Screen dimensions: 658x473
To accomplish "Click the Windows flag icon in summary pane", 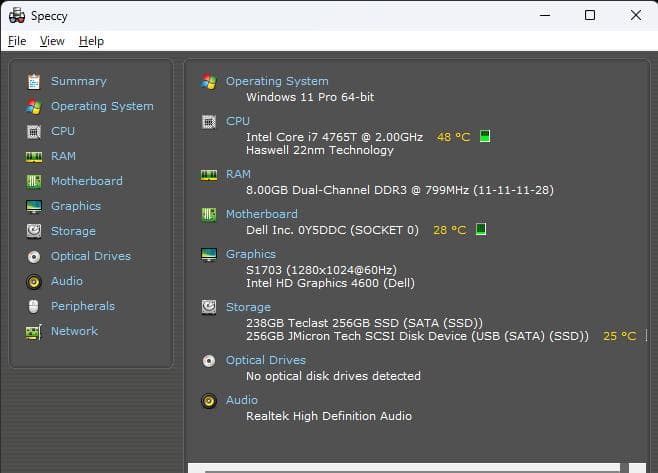I will click(x=209, y=81).
